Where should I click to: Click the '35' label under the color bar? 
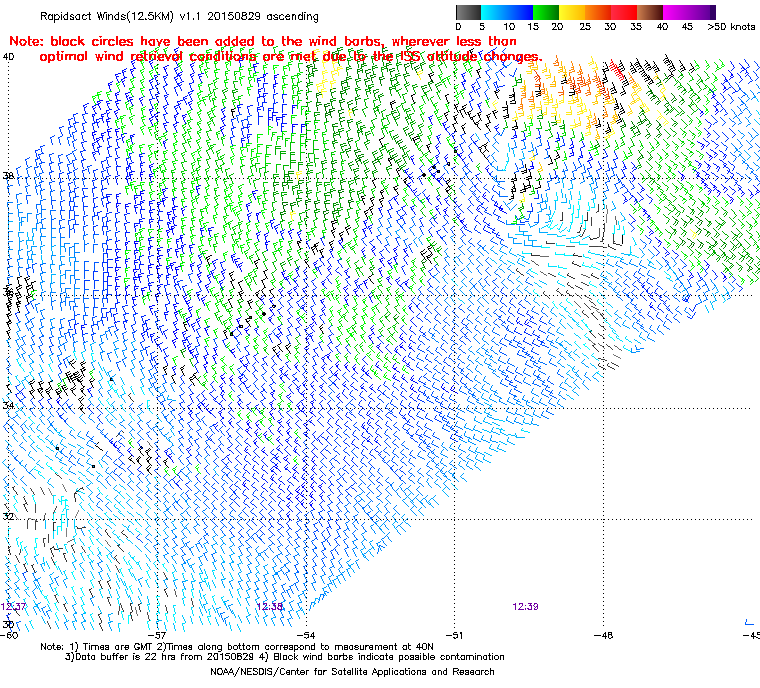point(636,27)
